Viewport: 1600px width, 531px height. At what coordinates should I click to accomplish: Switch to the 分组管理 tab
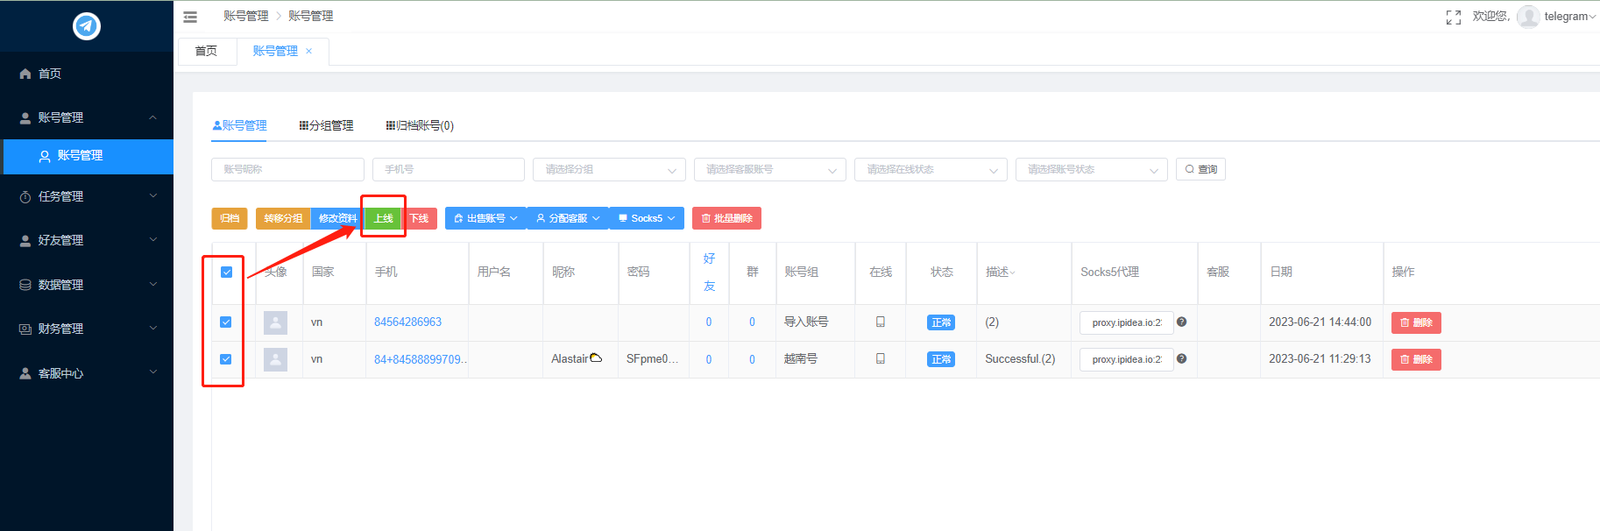tap(327, 126)
